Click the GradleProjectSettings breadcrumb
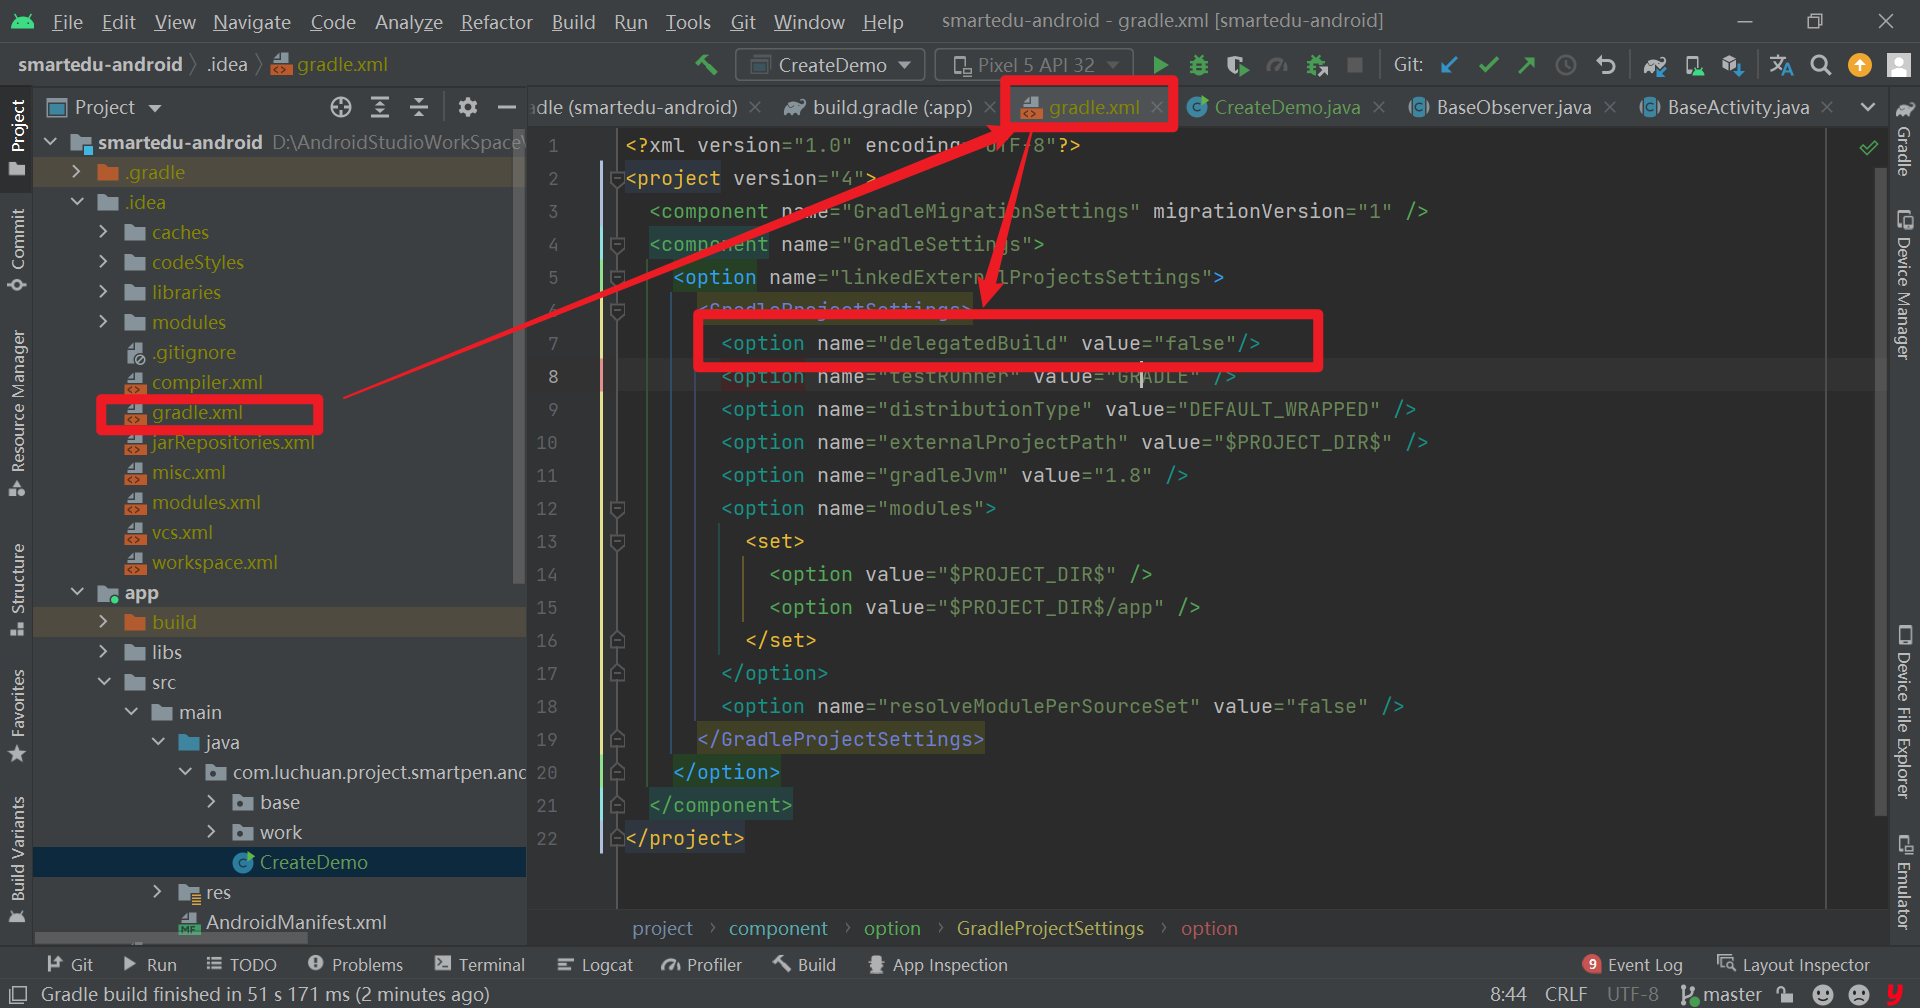Image resolution: width=1920 pixels, height=1008 pixels. pyautogui.click(x=1050, y=929)
